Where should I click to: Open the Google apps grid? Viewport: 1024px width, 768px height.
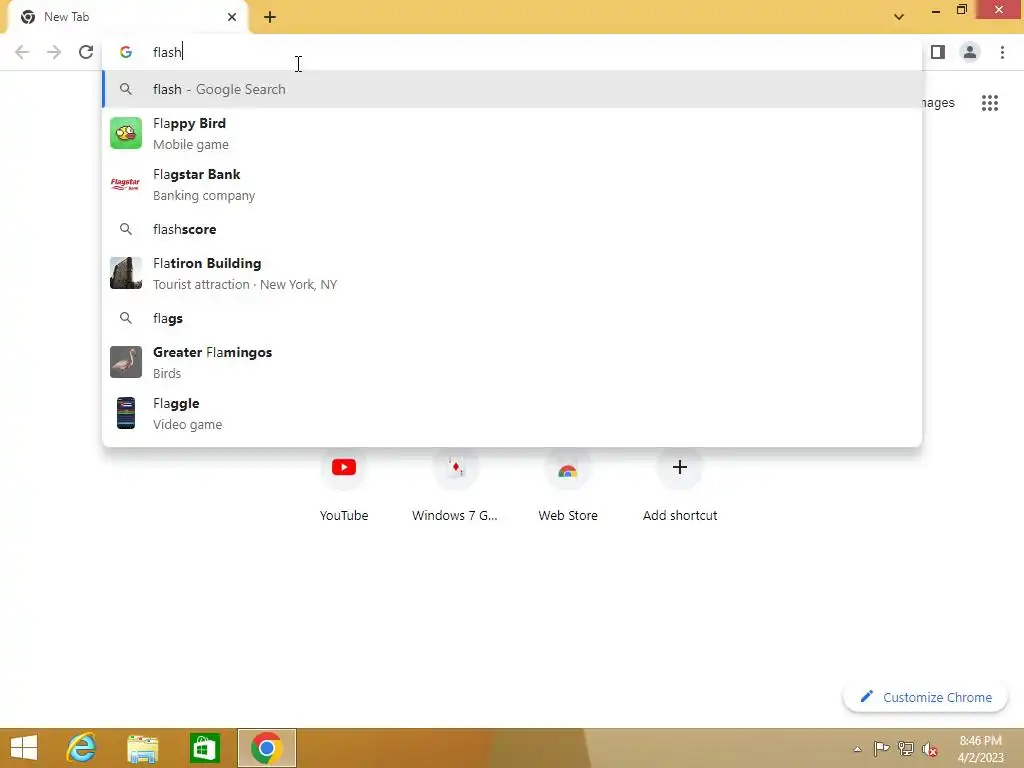[x=990, y=103]
